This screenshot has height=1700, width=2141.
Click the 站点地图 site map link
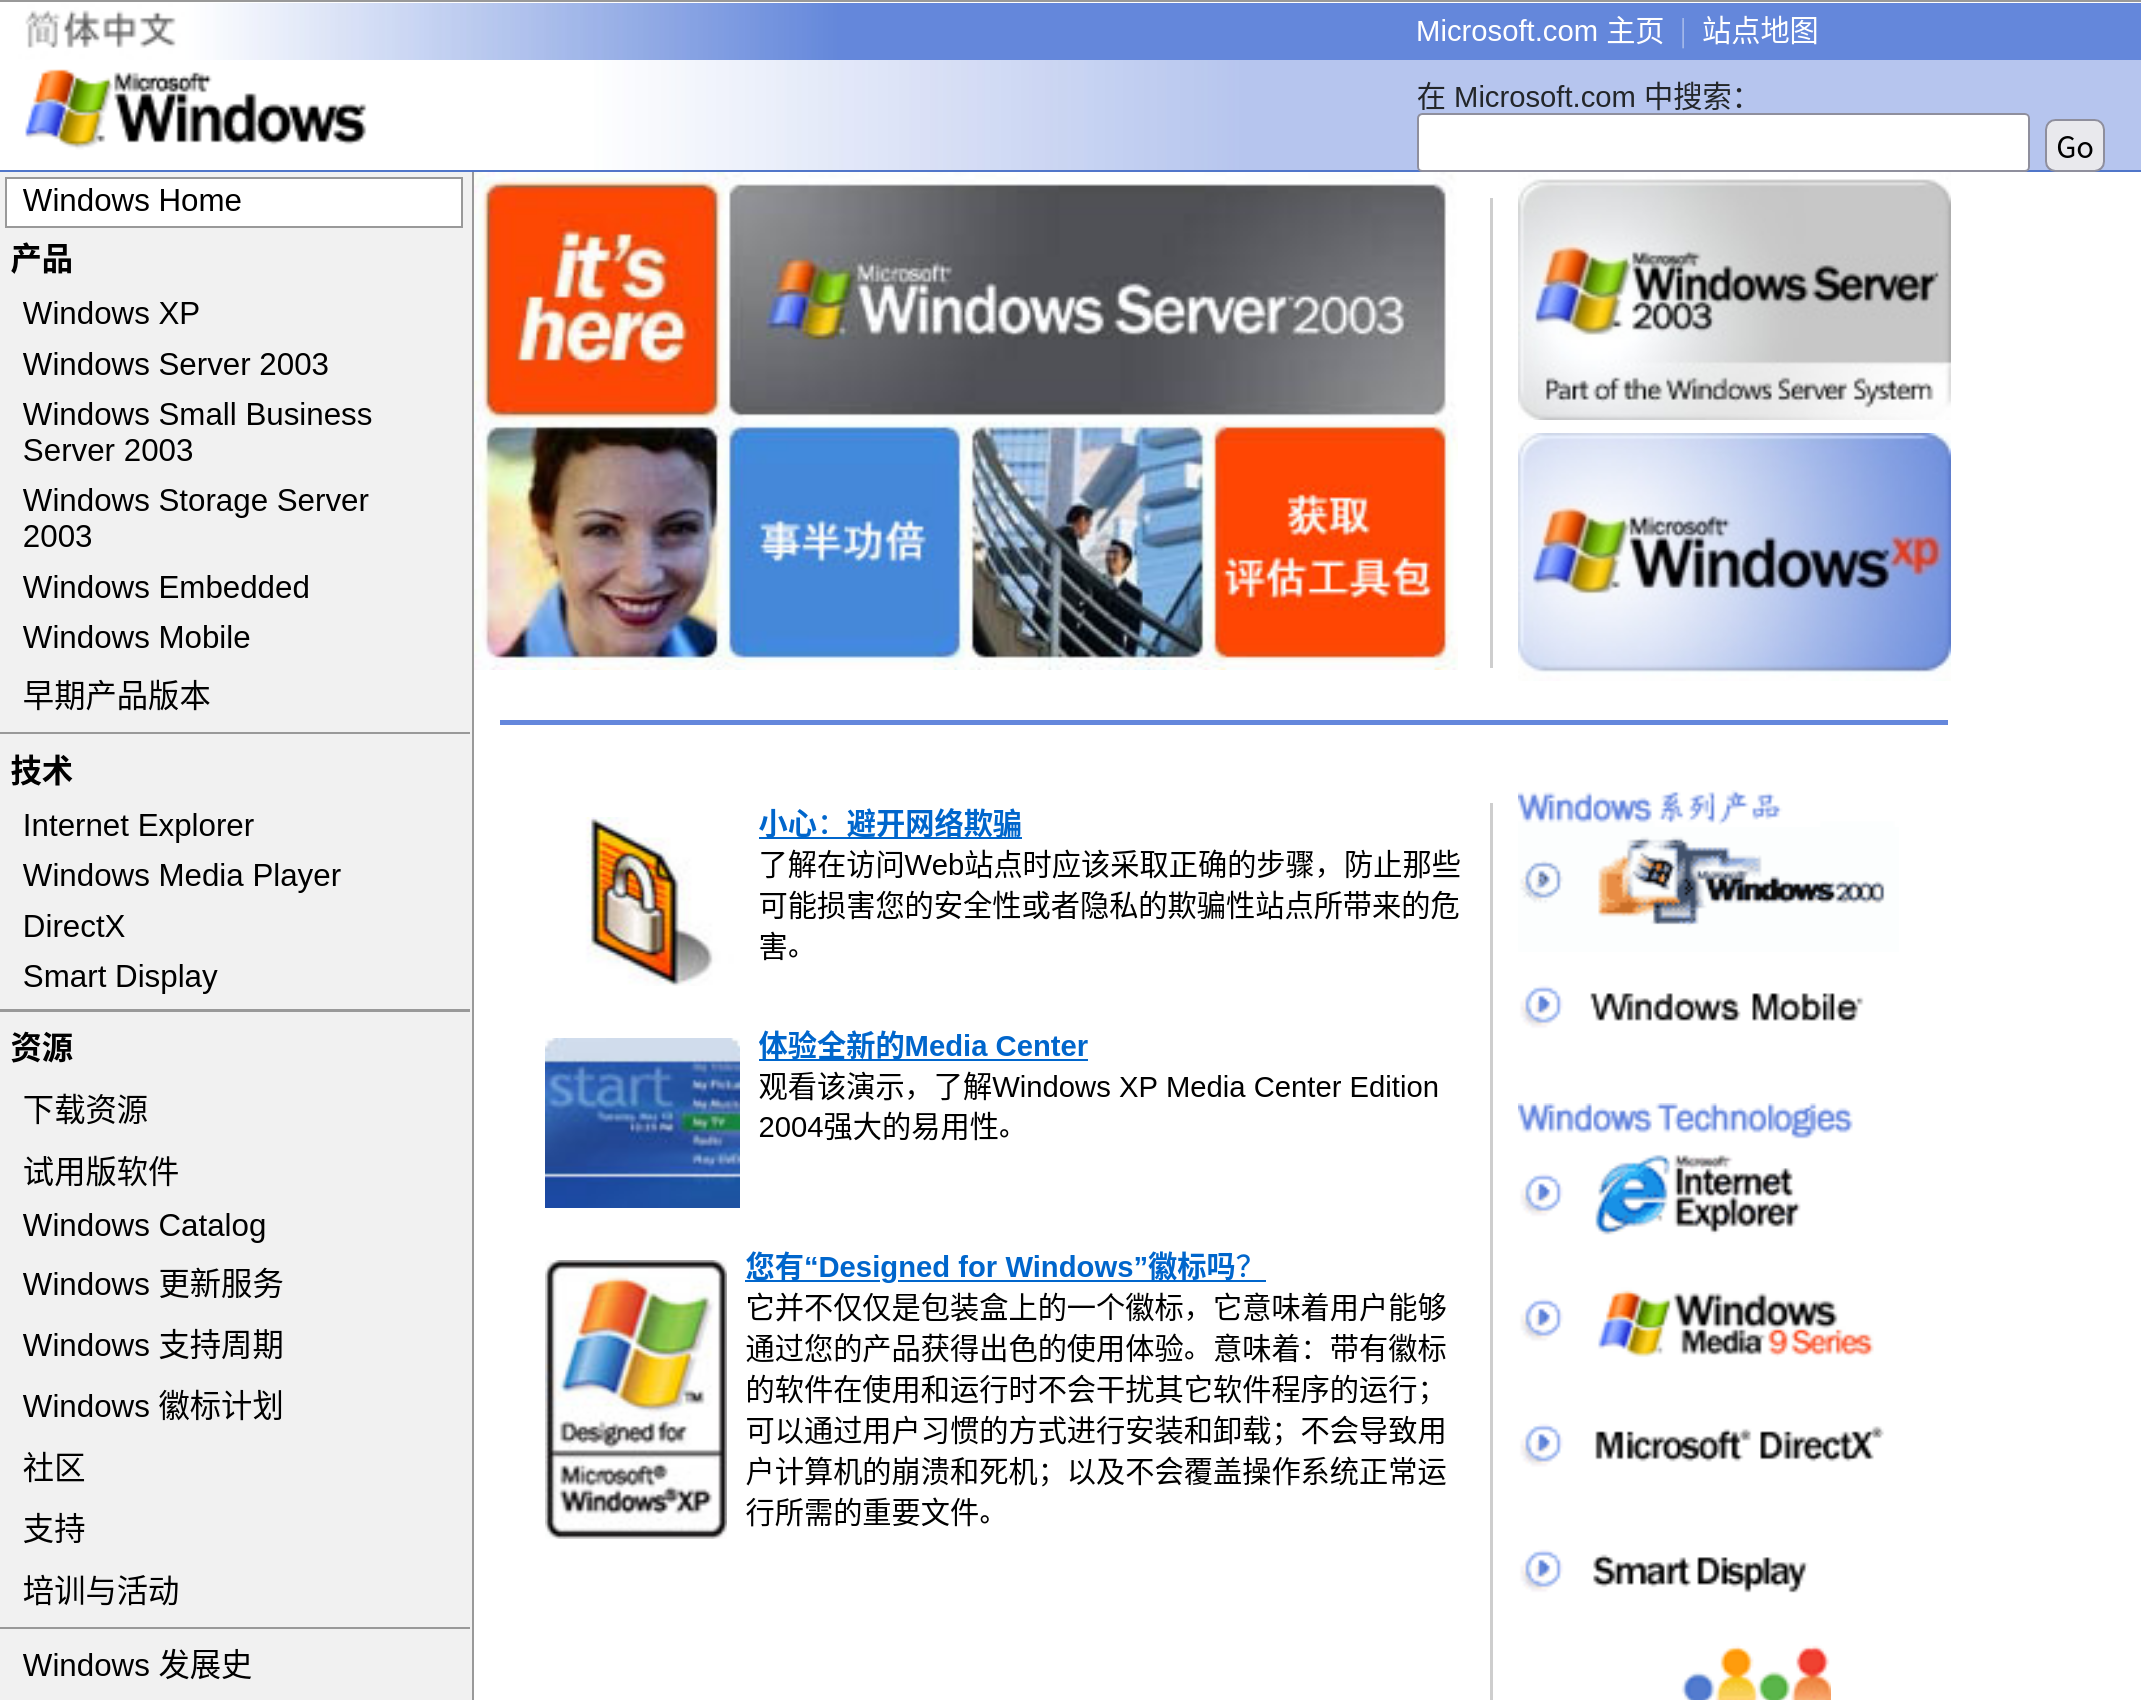(x=1759, y=31)
